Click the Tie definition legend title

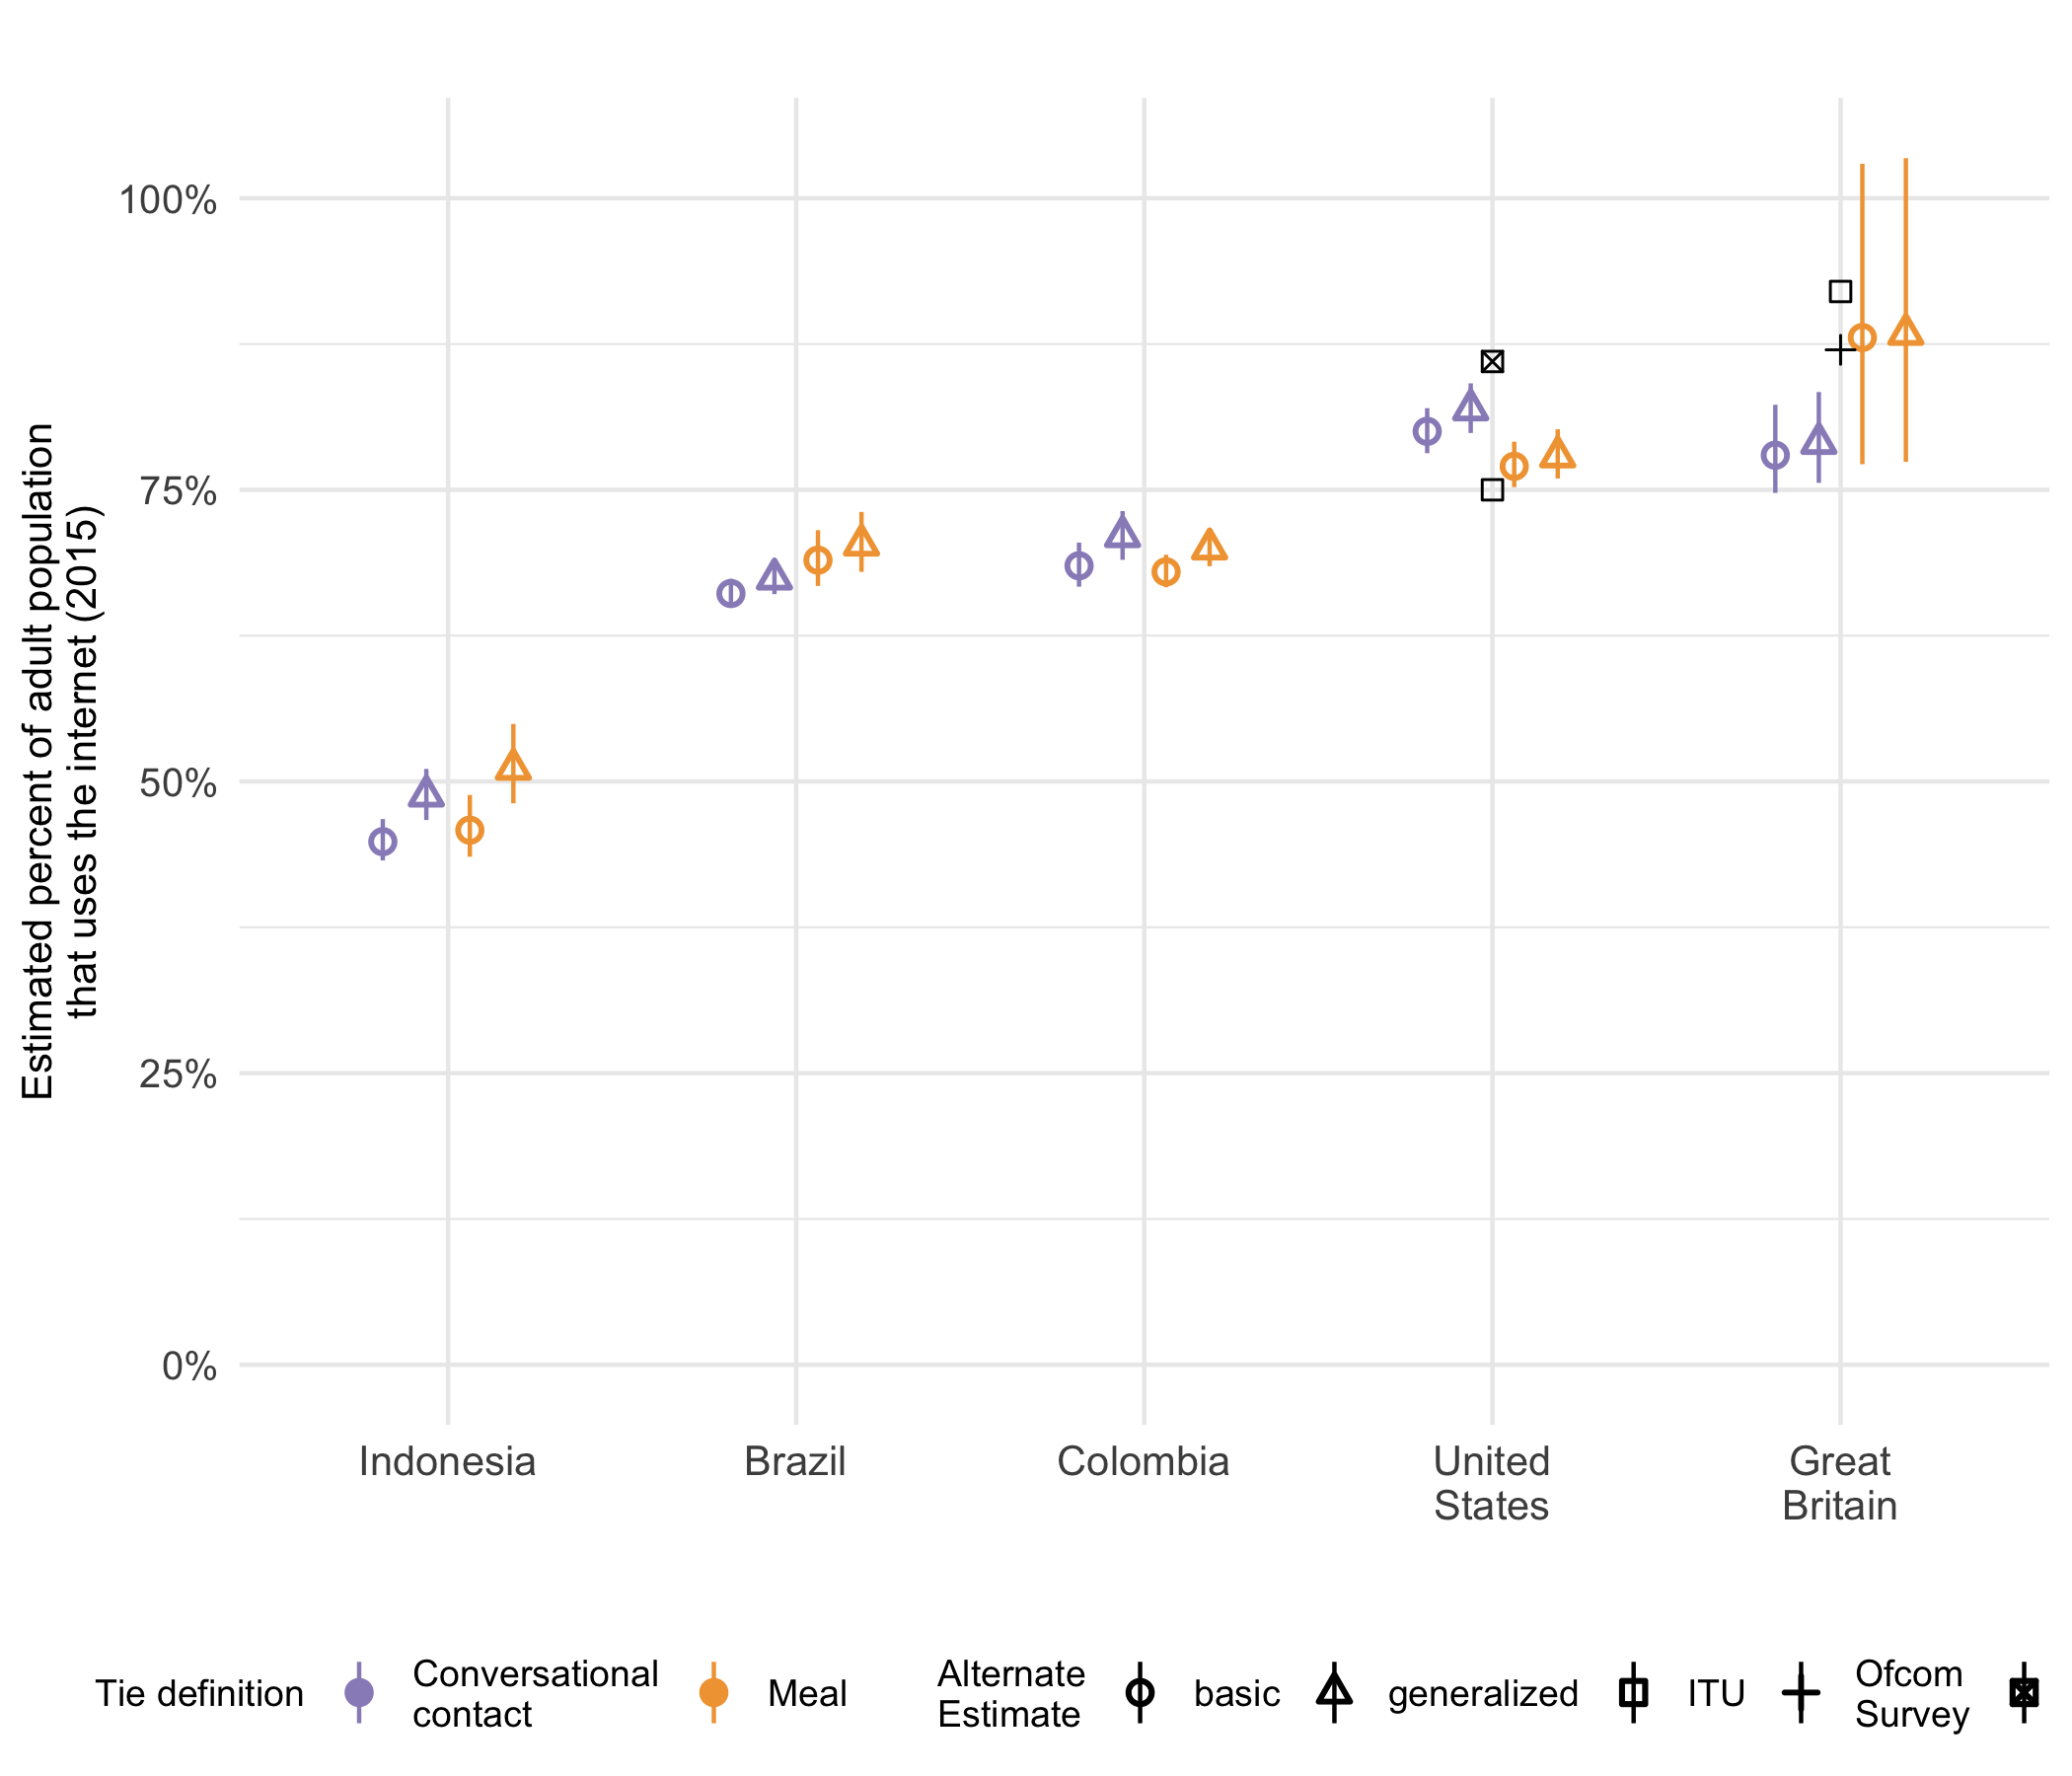click(199, 1694)
